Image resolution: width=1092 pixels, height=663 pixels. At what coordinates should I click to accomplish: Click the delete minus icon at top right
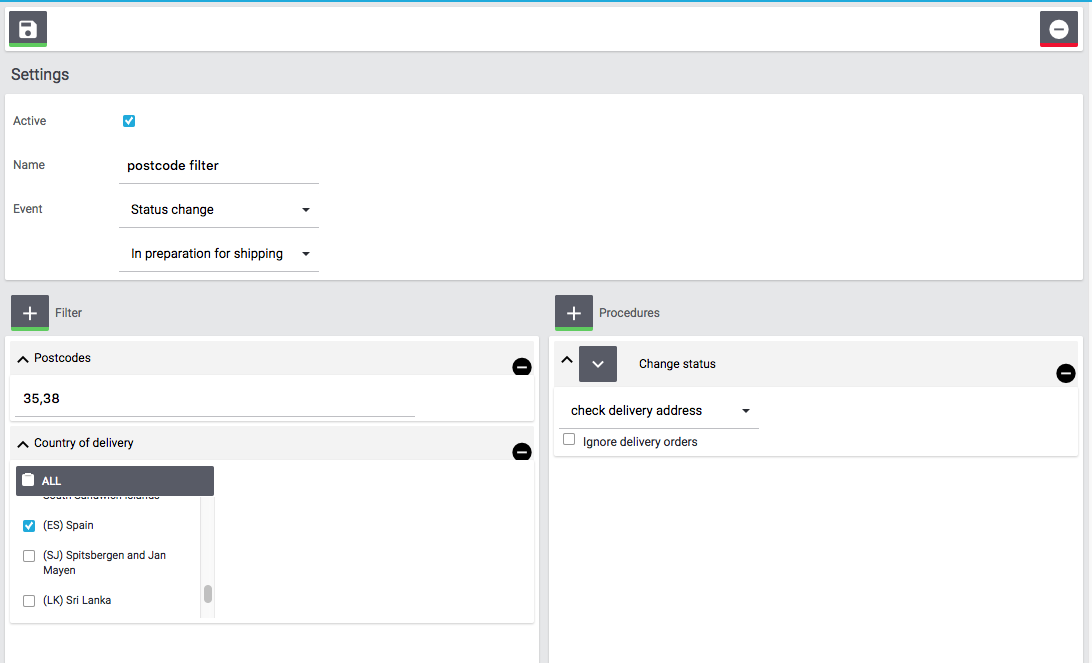(1058, 29)
